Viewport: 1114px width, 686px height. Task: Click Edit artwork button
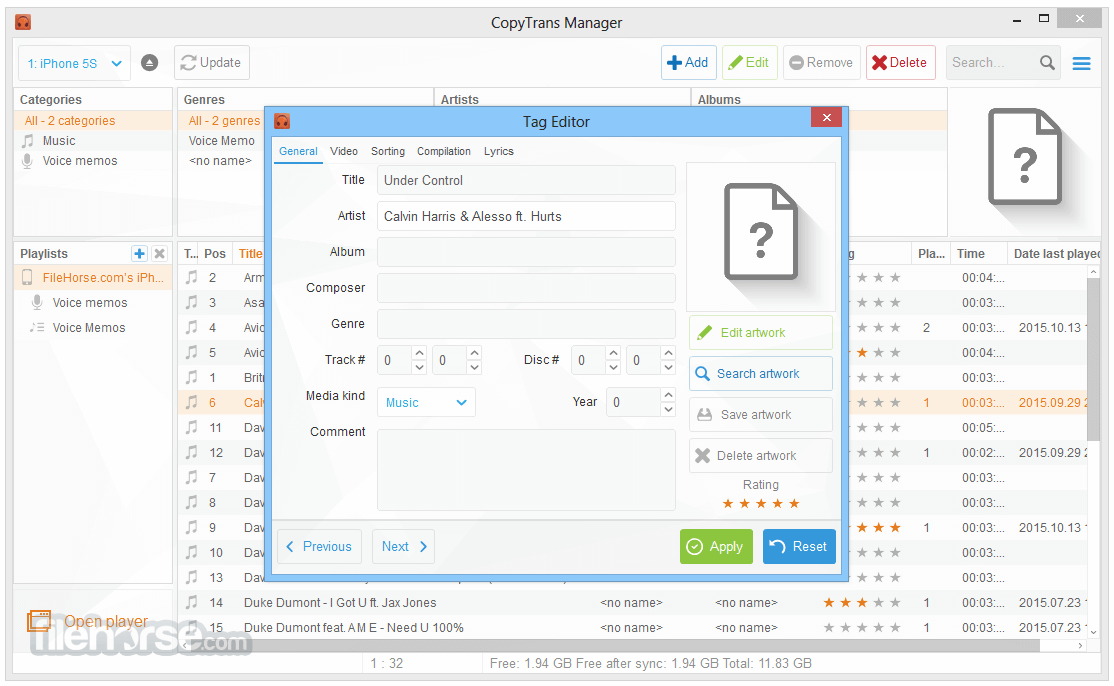click(761, 332)
